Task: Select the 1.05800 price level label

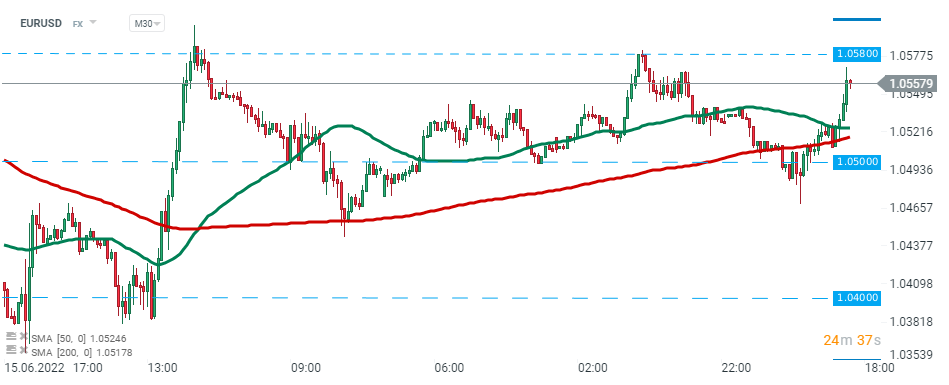Action: point(858,54)
